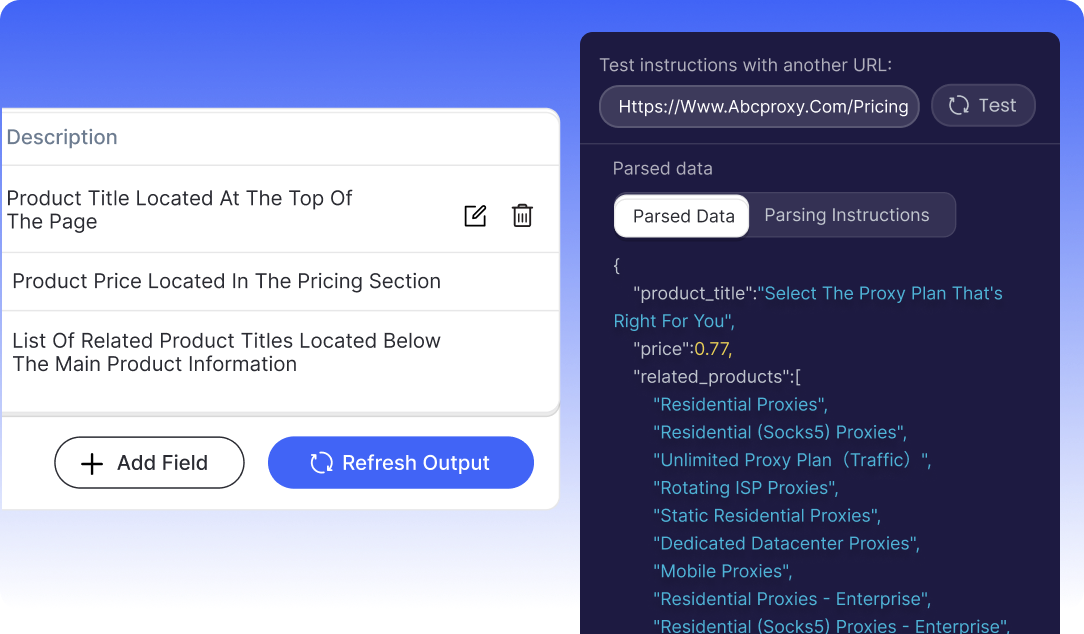The width and height of the screenshot is (1084, 634).
Task: Click the "Dedicated Datacenter Proxies" entry
Action: pos(785,543)
